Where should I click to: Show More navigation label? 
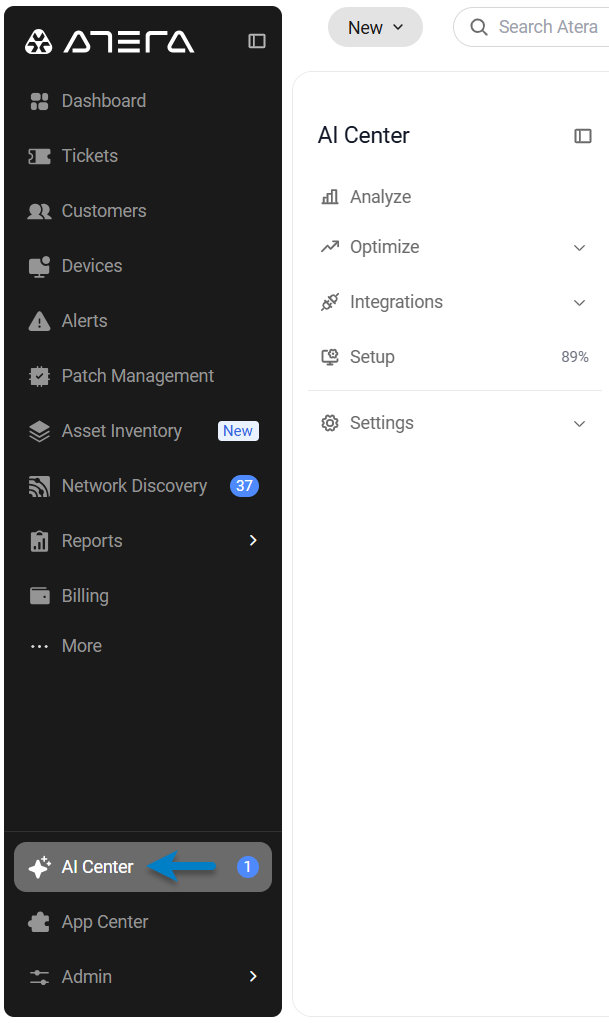(82, 646)
